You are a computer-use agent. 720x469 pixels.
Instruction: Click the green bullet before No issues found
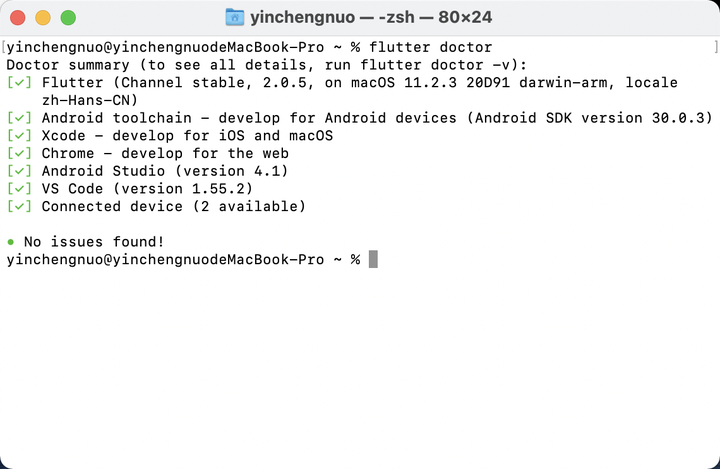11,242
